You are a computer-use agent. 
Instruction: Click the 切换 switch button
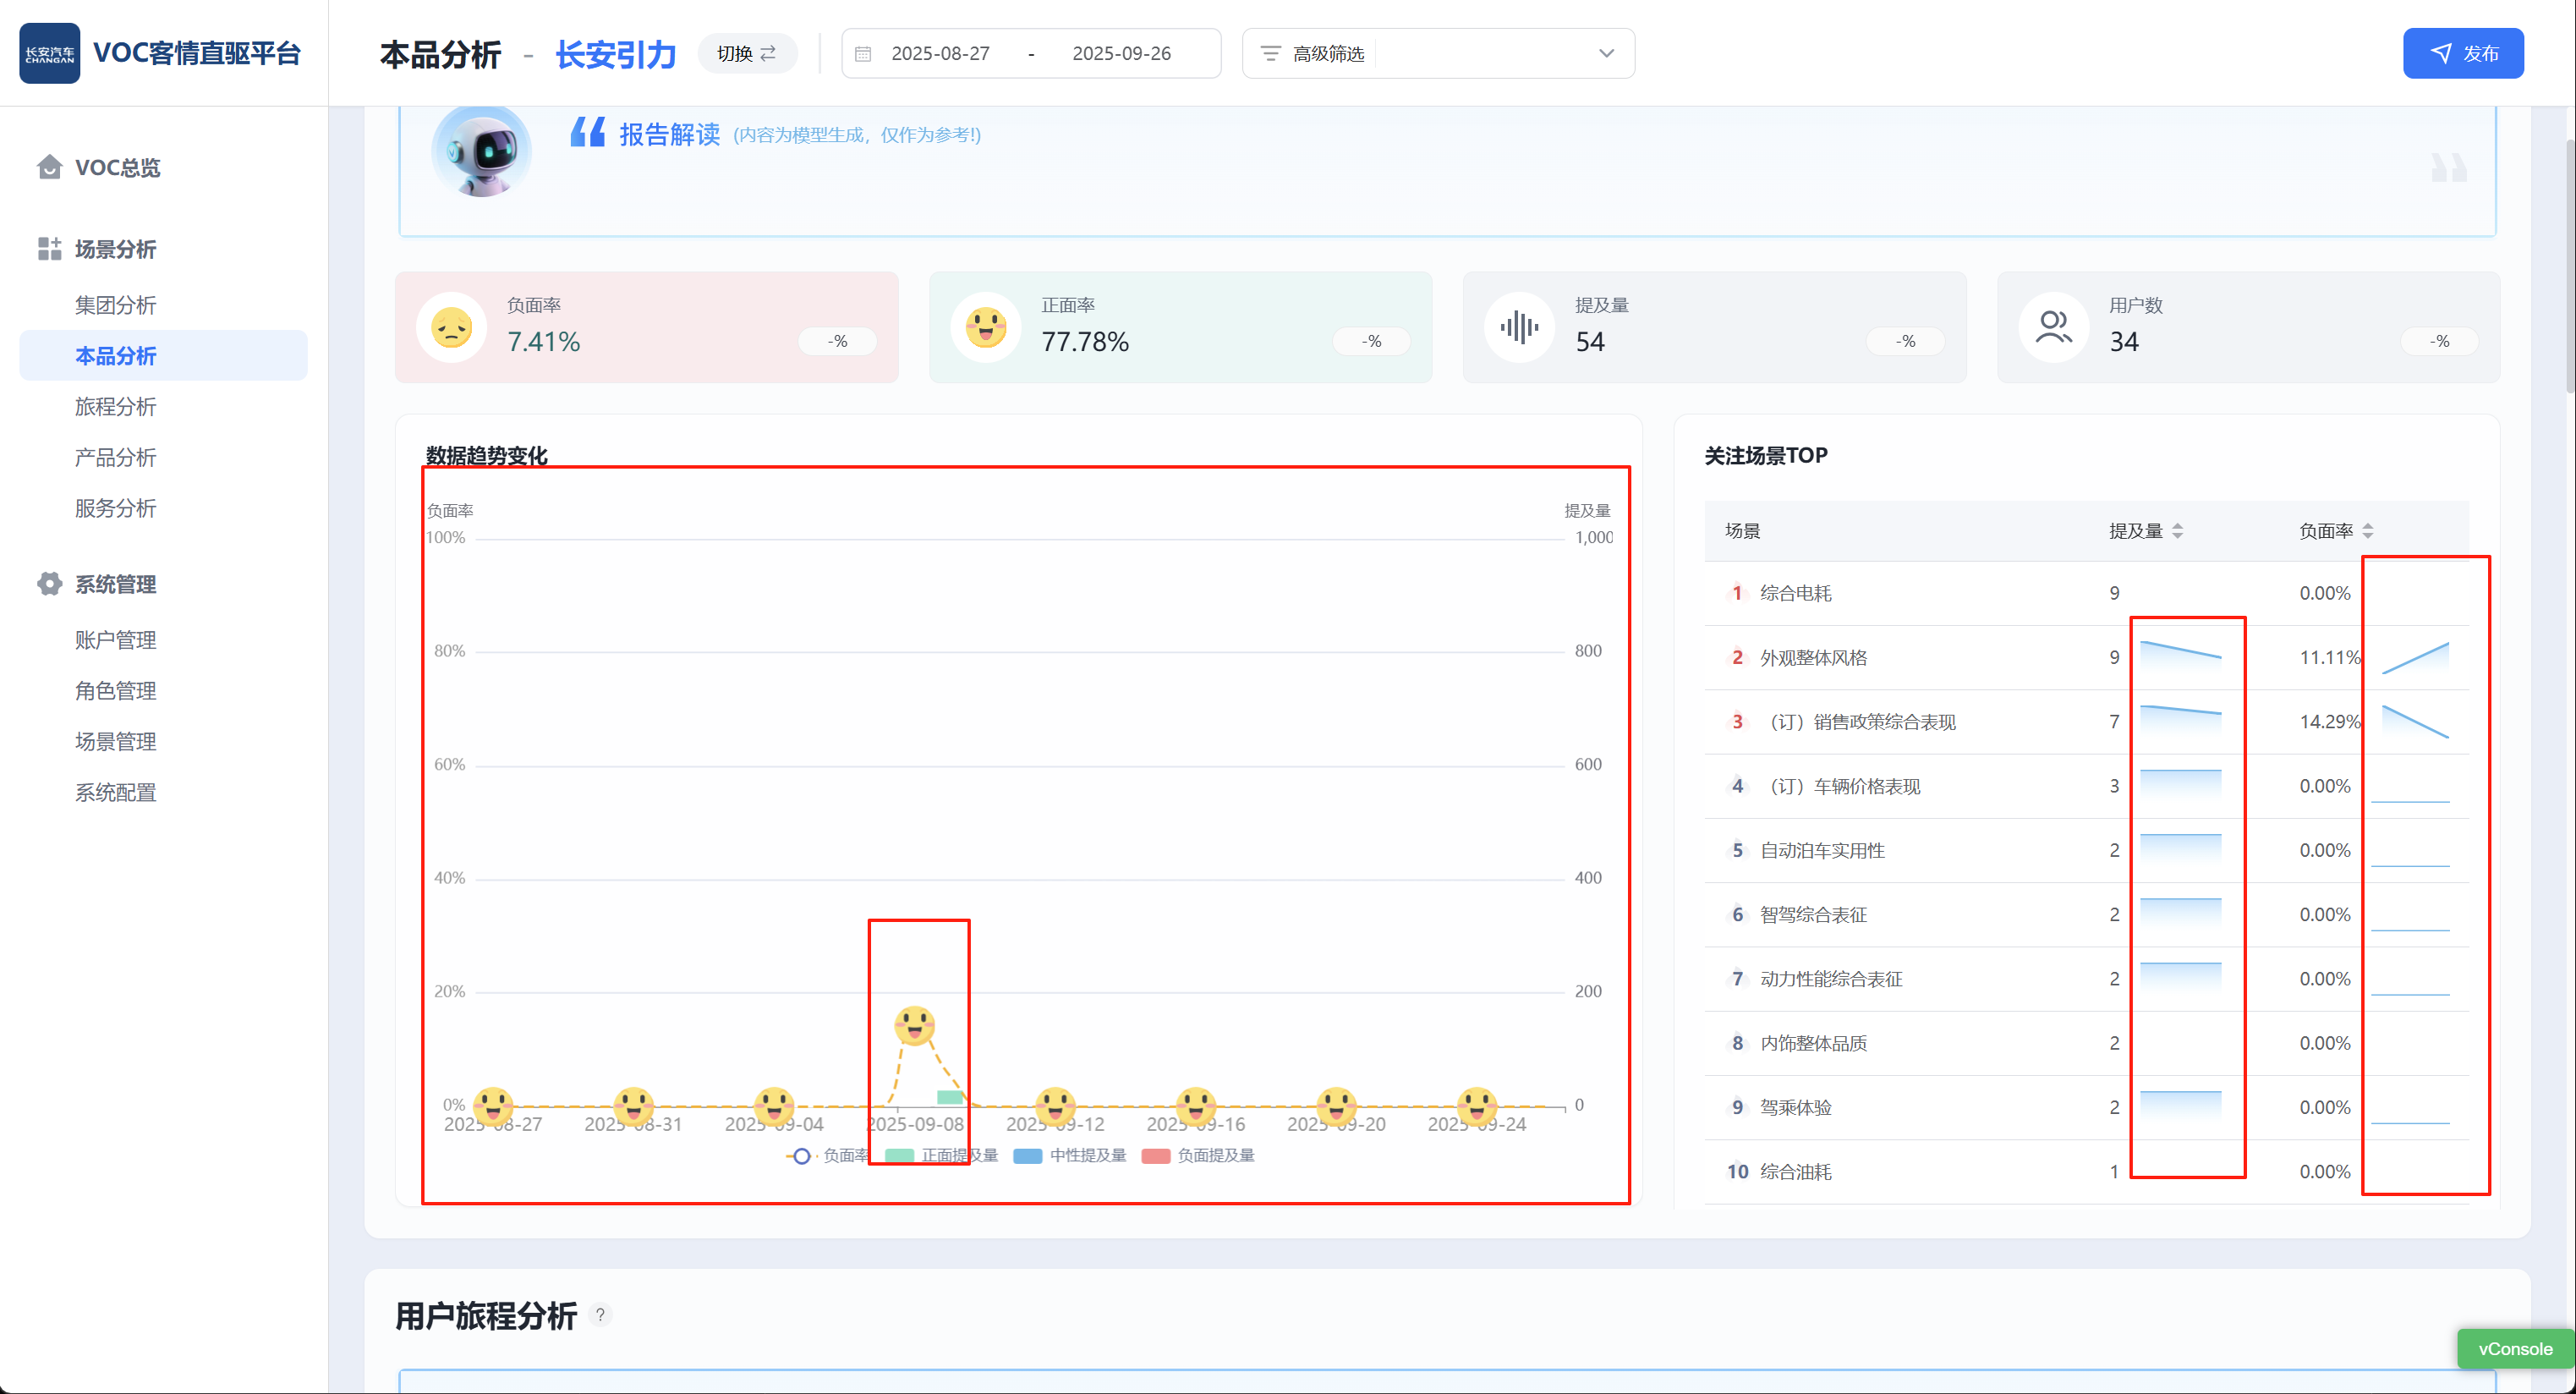pos(746,54)
